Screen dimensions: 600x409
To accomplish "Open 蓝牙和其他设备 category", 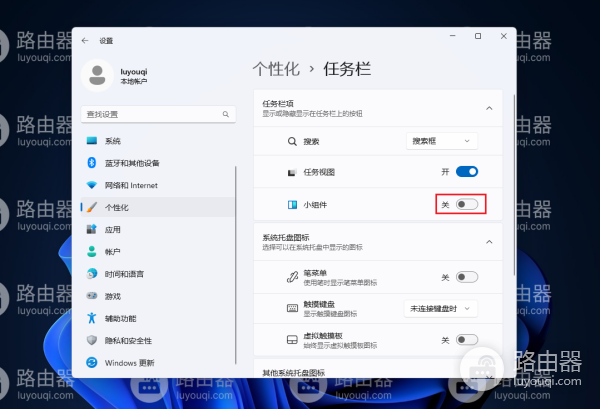I will click(158, 163).
